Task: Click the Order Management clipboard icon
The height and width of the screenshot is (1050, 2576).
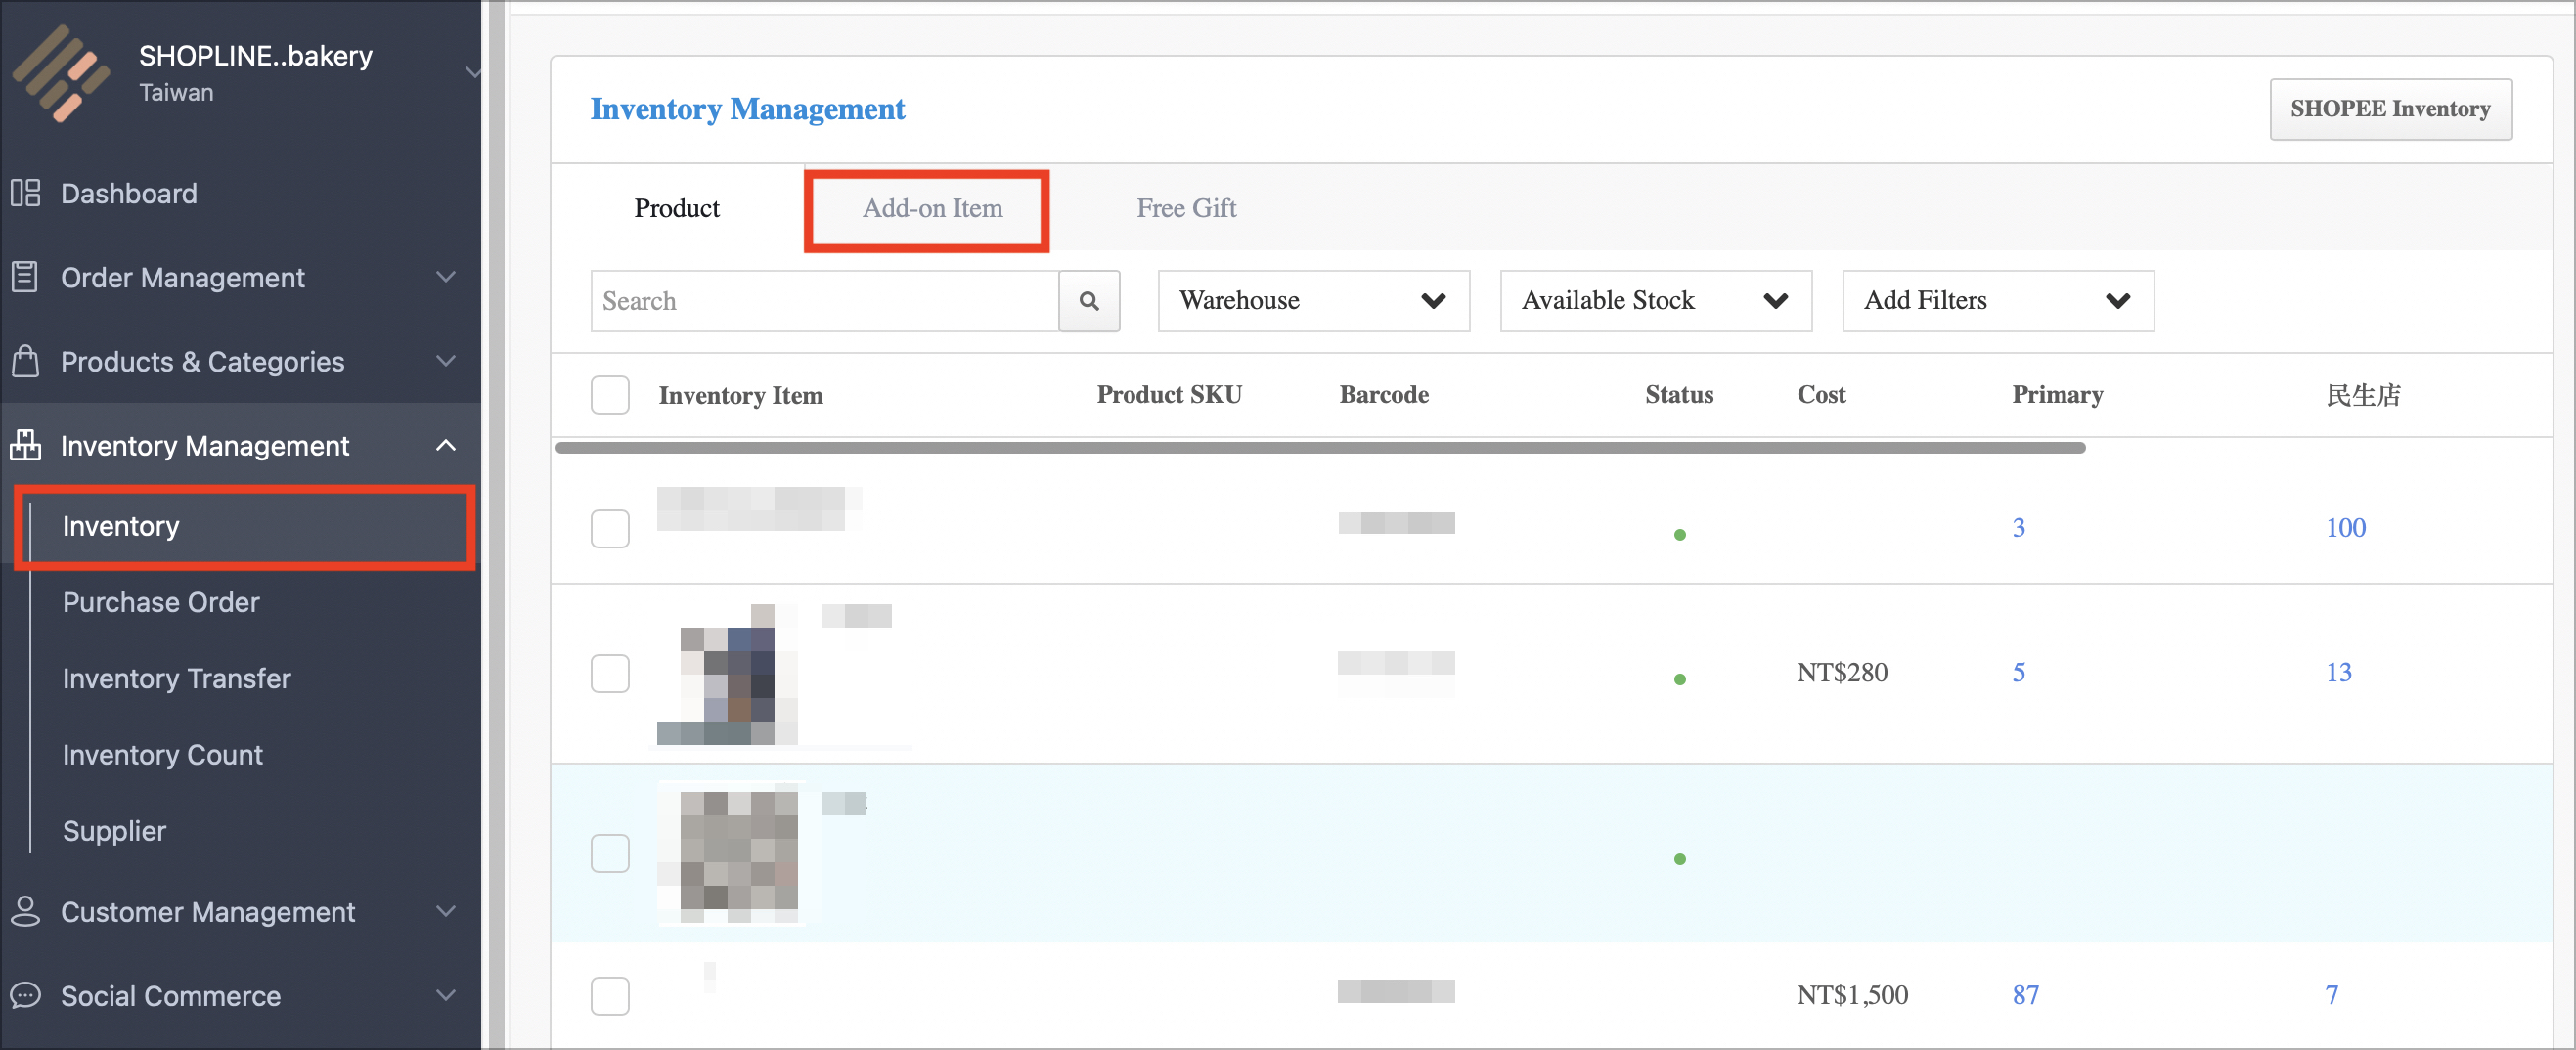Action: tap(25, 277)
